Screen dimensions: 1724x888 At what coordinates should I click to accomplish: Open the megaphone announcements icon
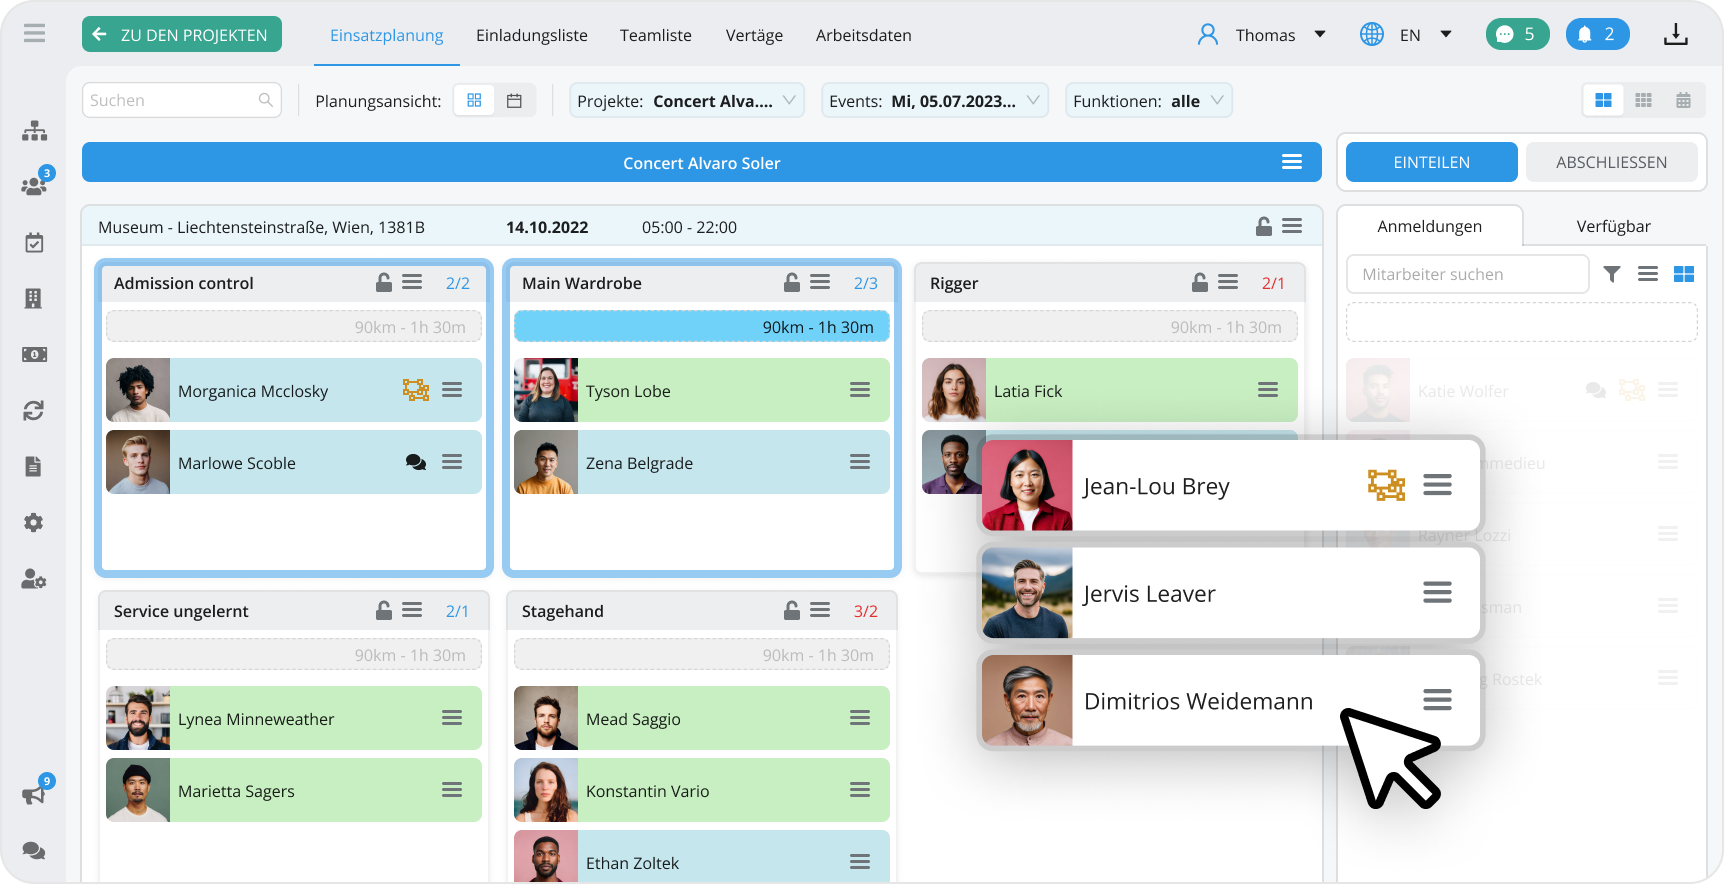(x=34, y=795)
